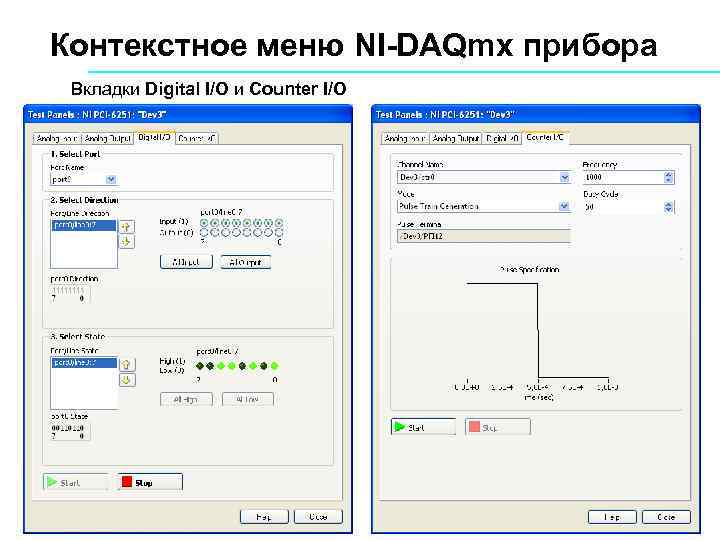The width and height of the screenshot is (720, 540).
Task: Switch to Analog Input tab in right window
Action: point(405,138)
